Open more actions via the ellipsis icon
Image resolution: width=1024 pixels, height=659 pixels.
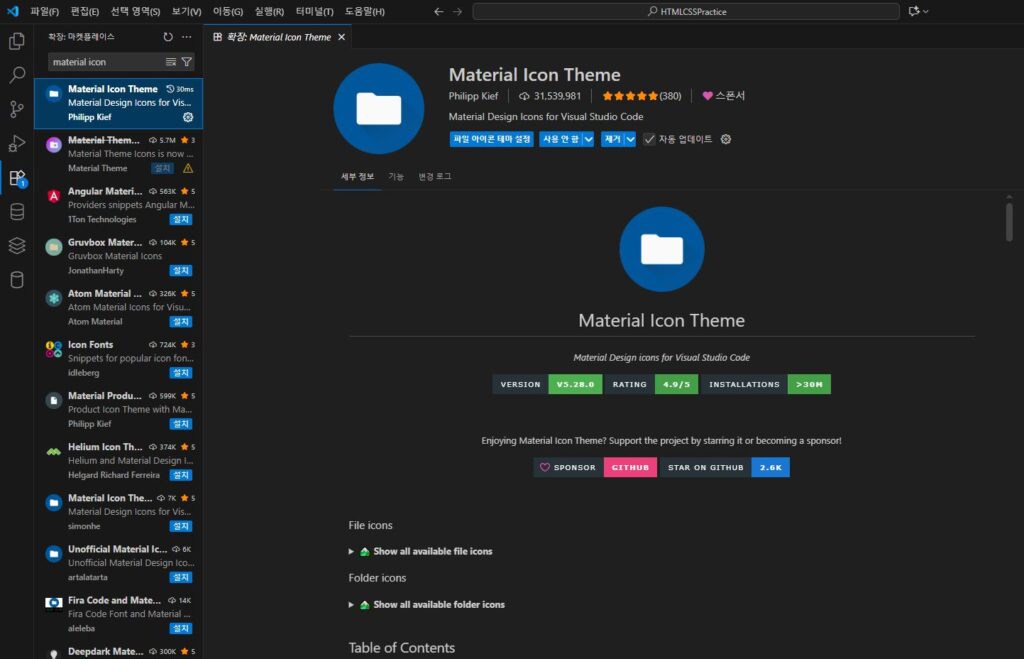click(x=186, y=36)
